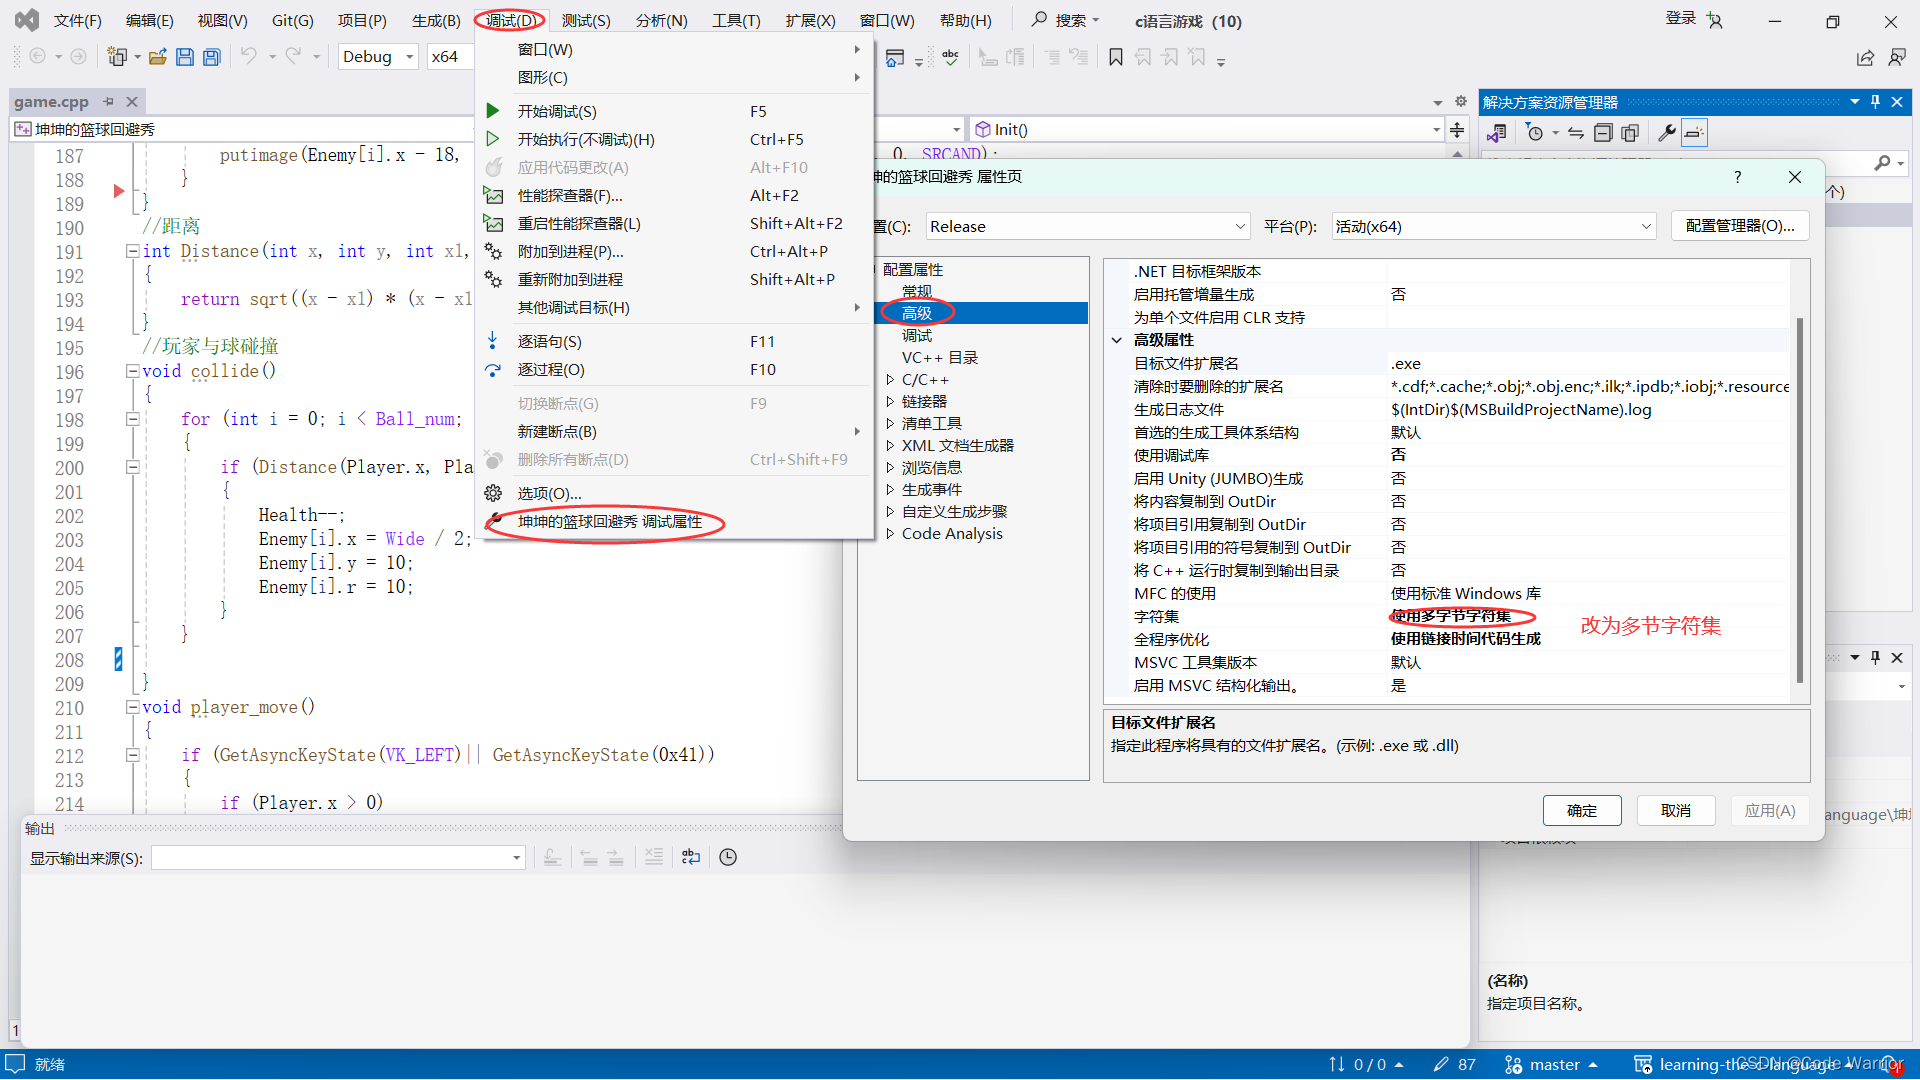This screenshot has height=1080, width=1920.
Task: Click the clock icon in Output panel
Action: coord(728,857)
